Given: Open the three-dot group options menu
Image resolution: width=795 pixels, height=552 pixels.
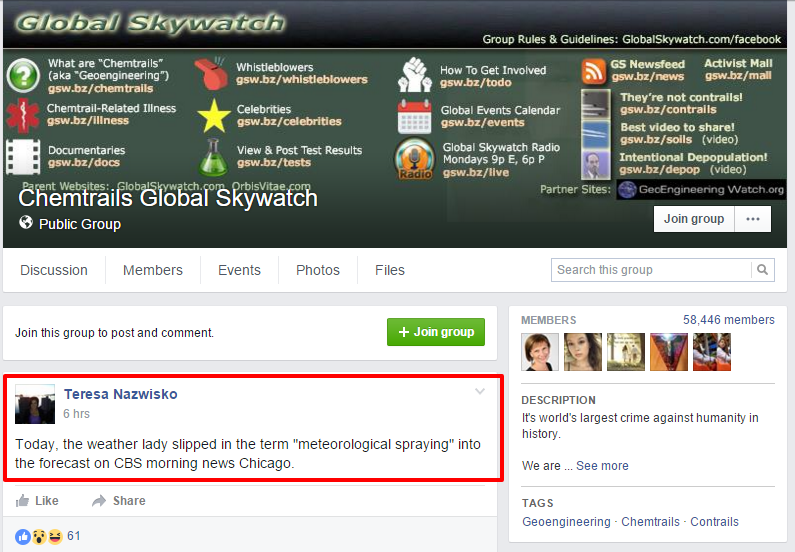Looking at the screenshot, I should tap(753, 219).
